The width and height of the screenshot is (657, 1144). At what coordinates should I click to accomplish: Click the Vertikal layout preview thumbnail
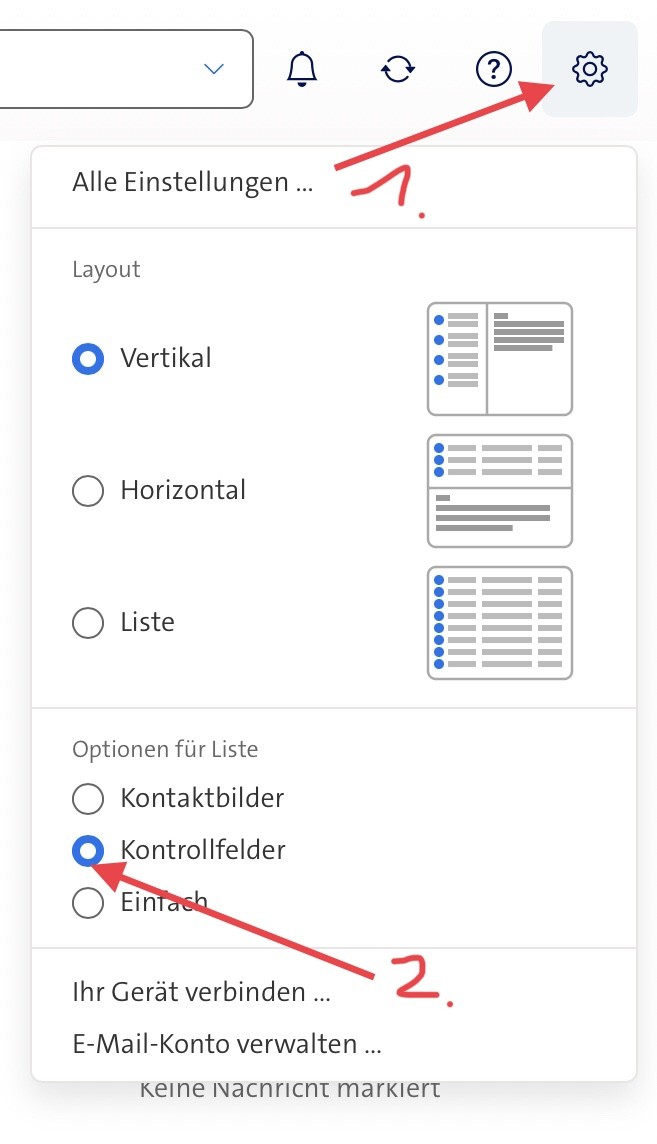click(500, 358)
